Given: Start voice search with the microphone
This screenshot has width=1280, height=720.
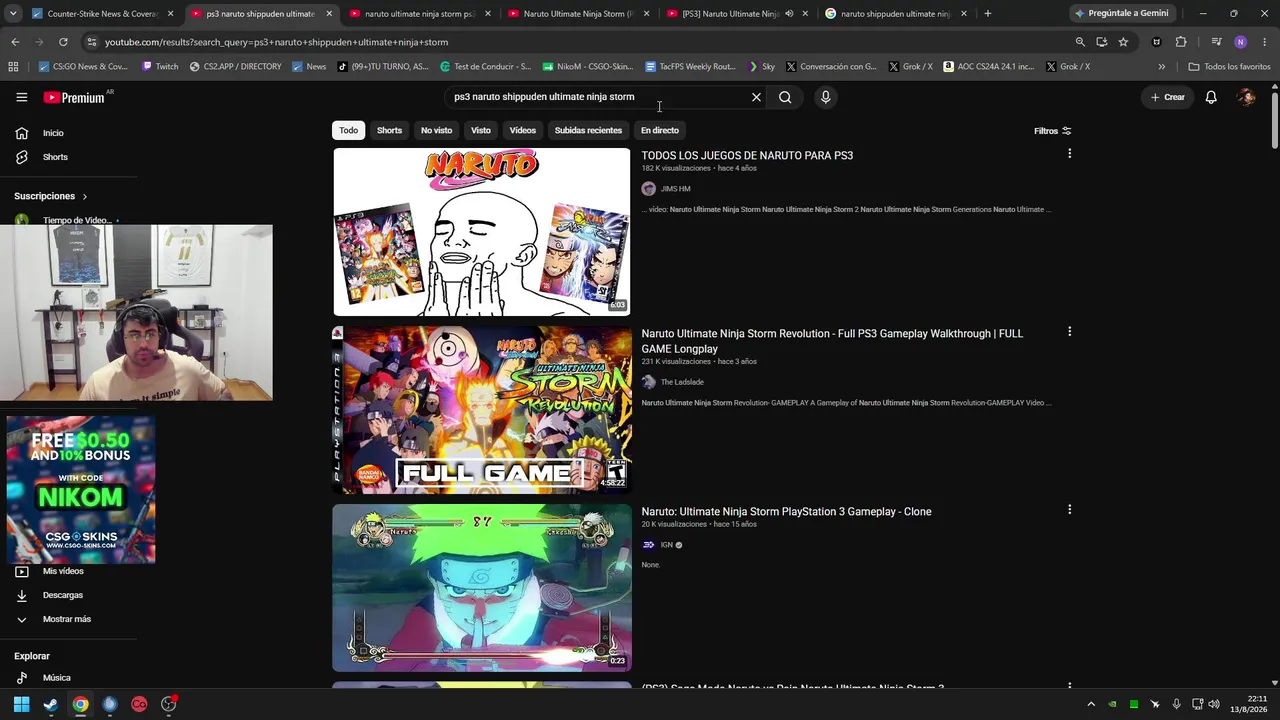Looking at the screenshot, I should 825,97.
